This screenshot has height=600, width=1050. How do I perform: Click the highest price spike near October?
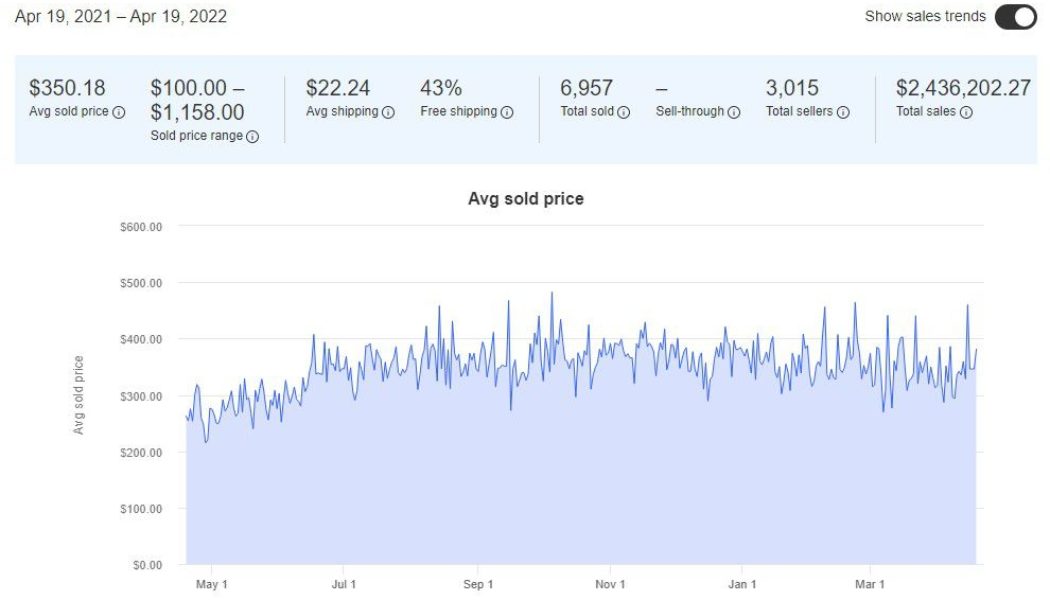pyautogui.click(x=553, y=293)
